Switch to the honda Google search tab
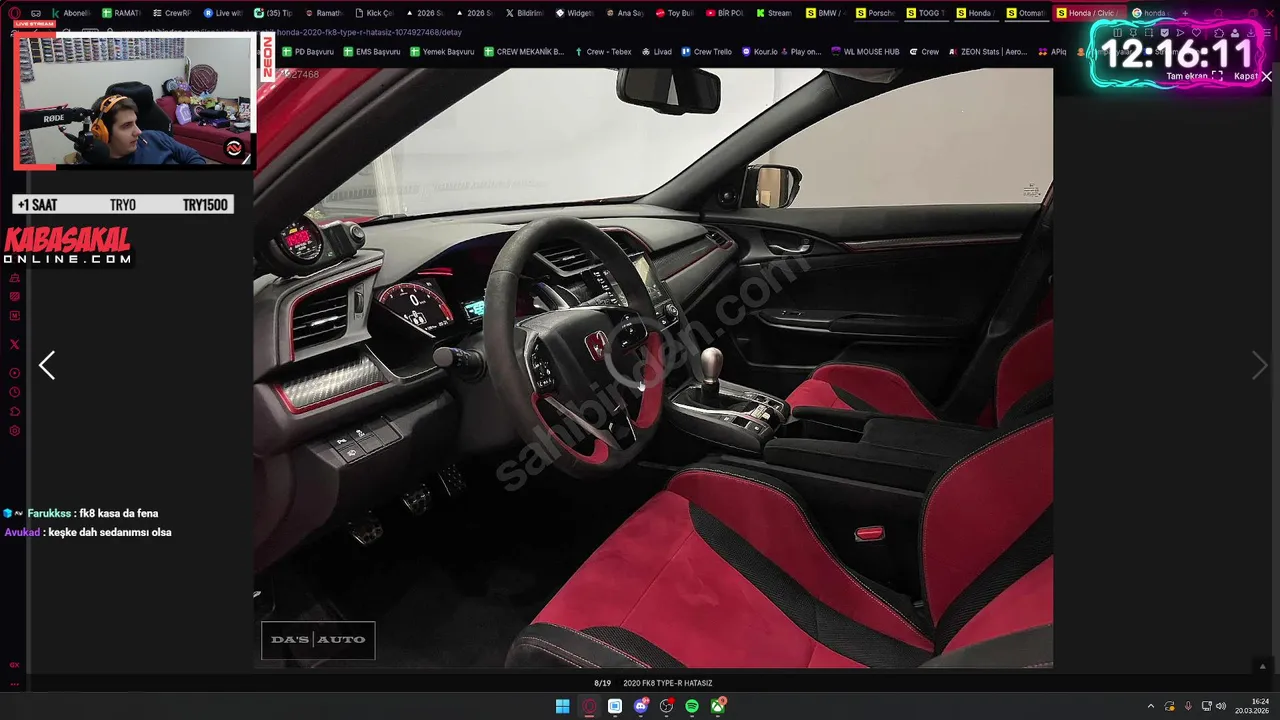Image resolution: width=1280 pixels, height=720 pixels. point(1149,13)
